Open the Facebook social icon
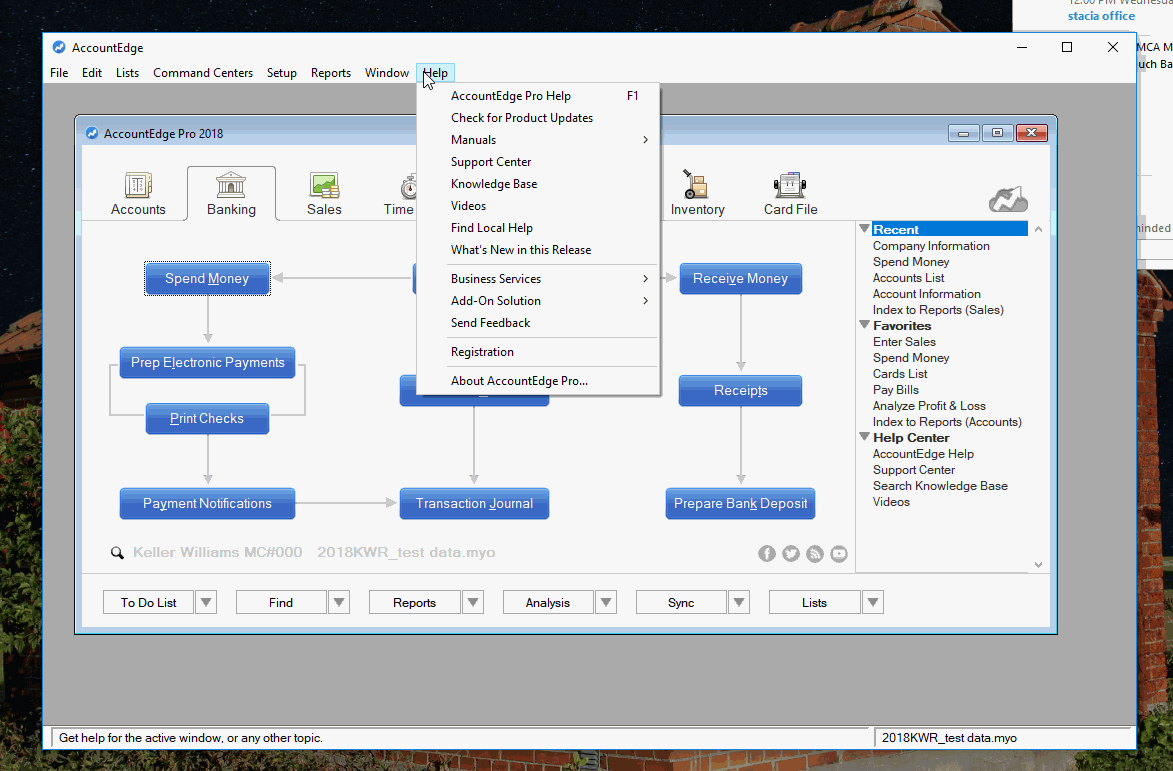This screenshot has width=1173, height=771. click(767, 554)
